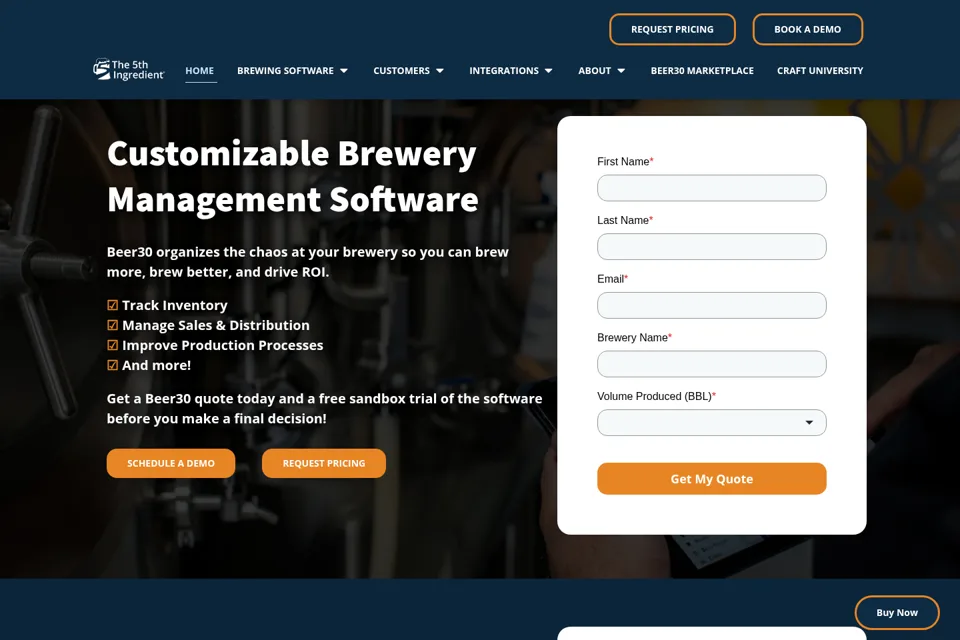Image resolution: width=960 pixels, height=640 pixels.
Task: Click the checkmark beside Manage Sales & Distribution
Action: pyautogui.click(x=113, y=325)
